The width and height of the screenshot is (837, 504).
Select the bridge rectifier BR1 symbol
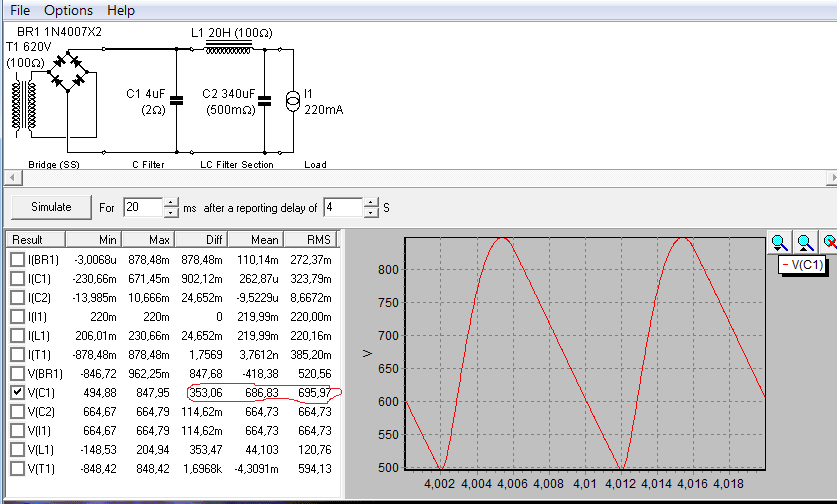[x=68, y=74]
